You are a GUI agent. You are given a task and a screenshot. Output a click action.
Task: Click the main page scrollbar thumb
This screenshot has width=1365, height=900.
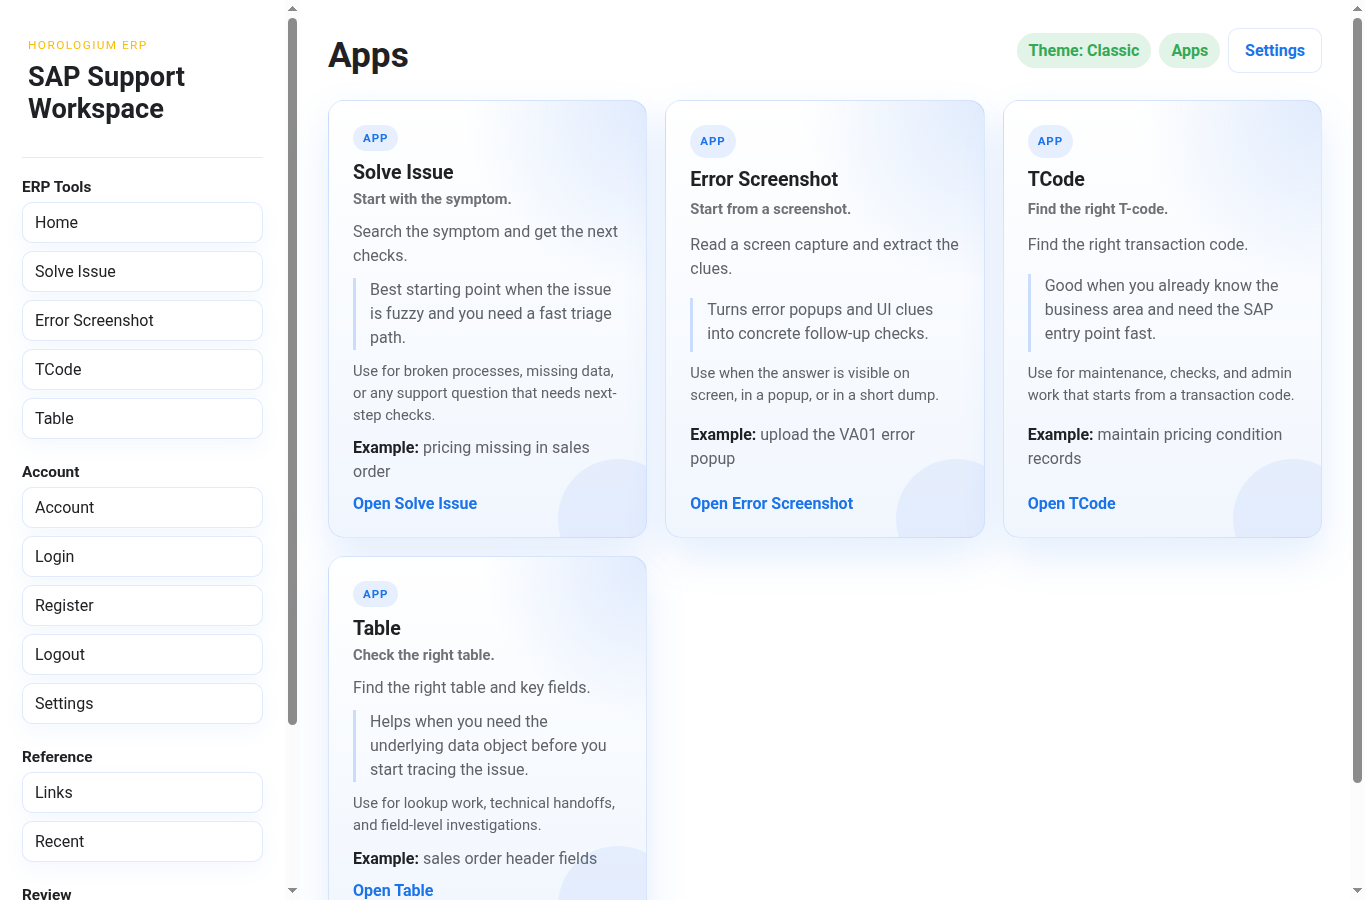pos(1357,400)
